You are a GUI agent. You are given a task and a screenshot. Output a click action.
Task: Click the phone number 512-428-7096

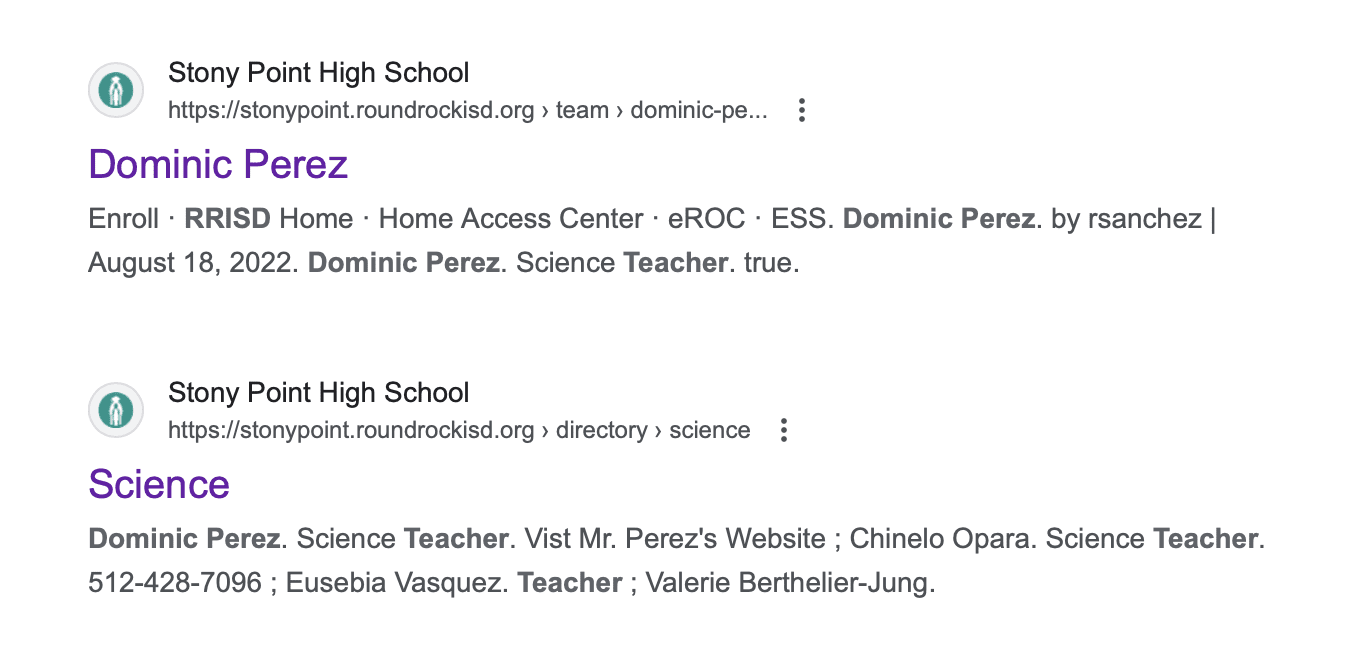(x=175, y=582)
